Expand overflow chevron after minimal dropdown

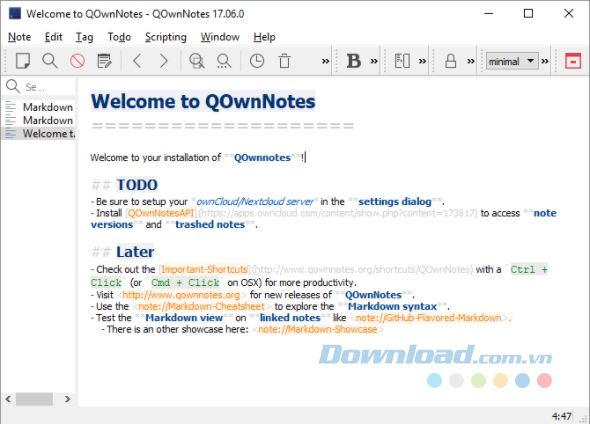click(545, 61)
